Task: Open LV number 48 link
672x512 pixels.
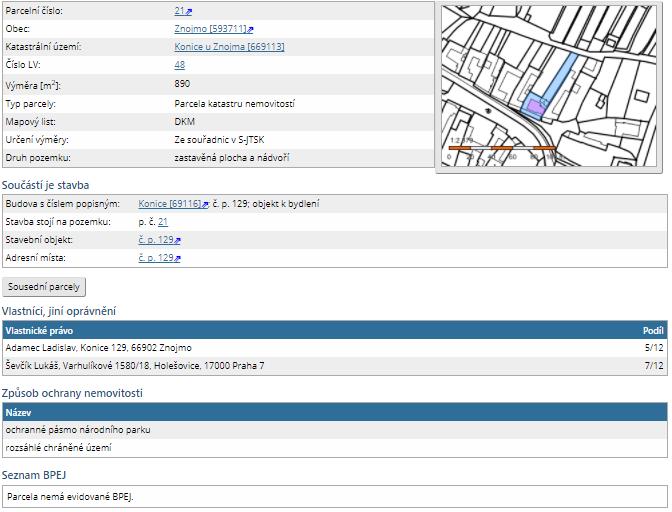Action: coord(180,65)
